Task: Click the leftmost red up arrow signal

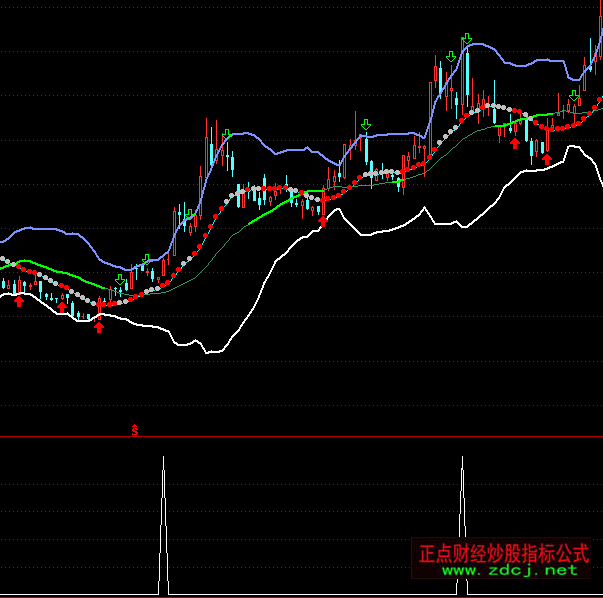Action: click(x=18, y=300)
